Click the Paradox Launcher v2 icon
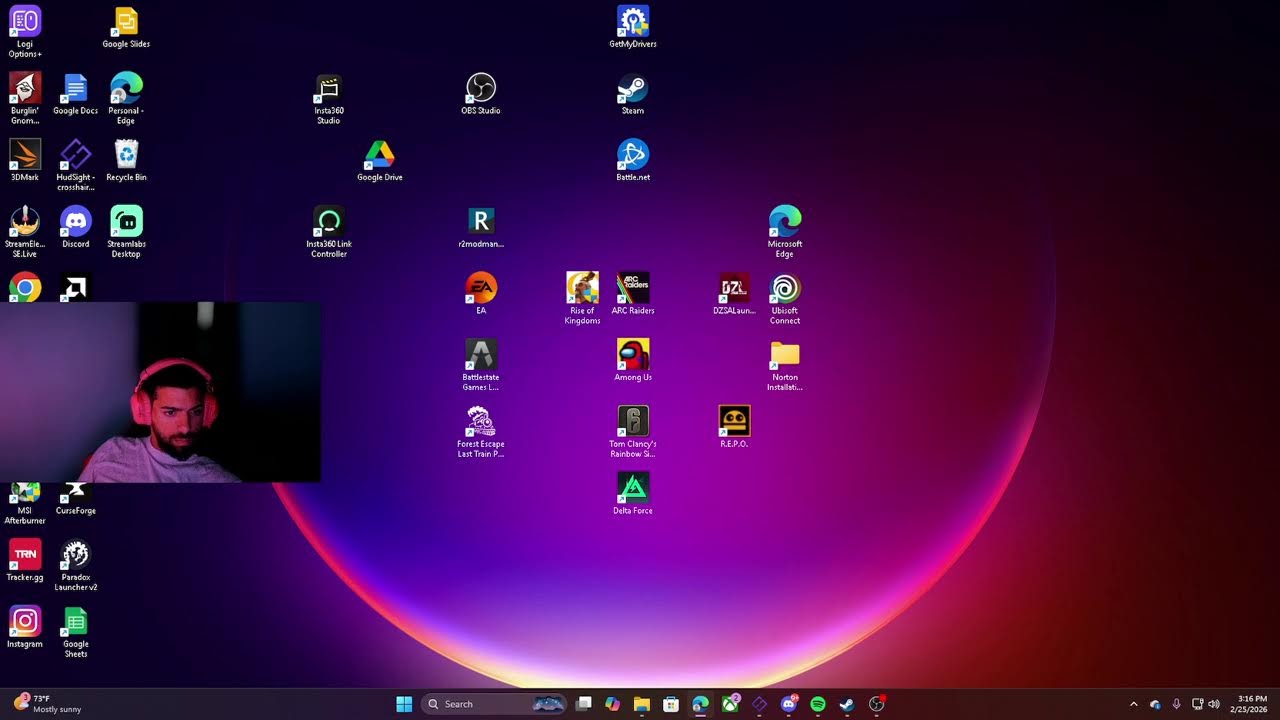This screenshot has width=1280, height=720. tap(76, 565)
